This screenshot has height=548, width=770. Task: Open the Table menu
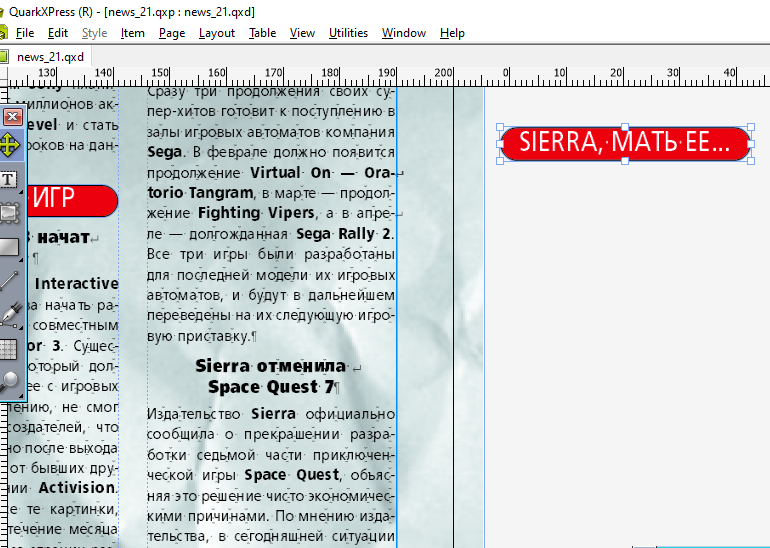tap(262, 33)
